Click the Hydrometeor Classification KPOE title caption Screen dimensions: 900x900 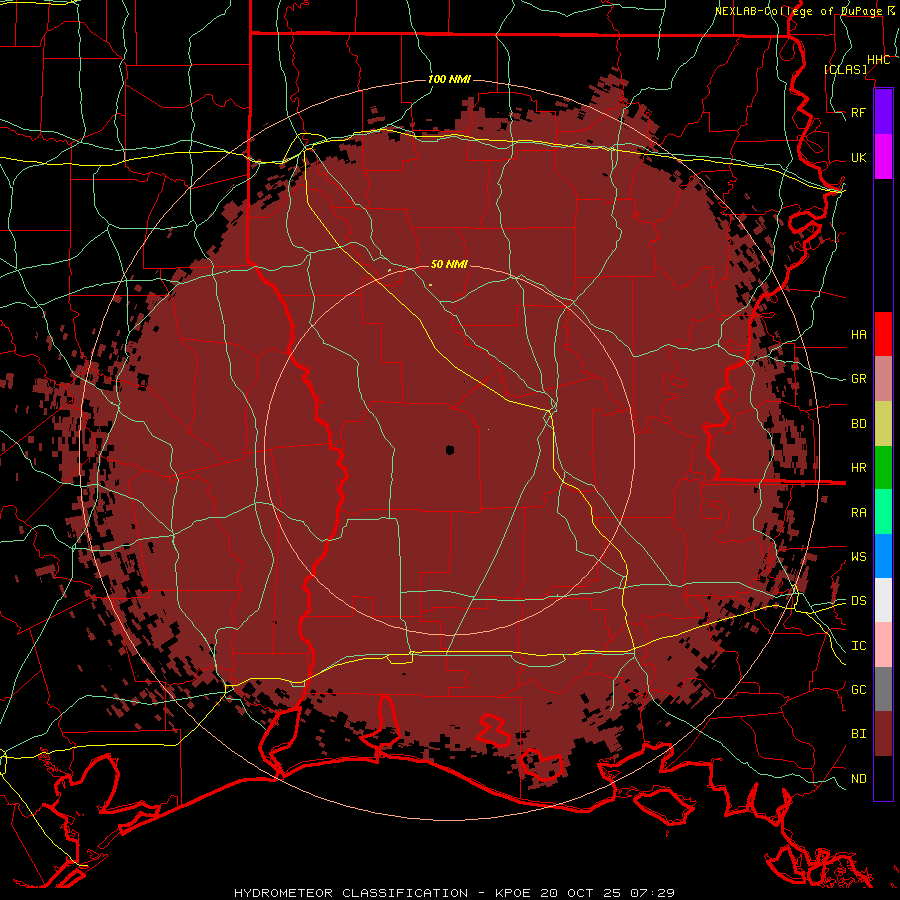click(x=455, y=893)
